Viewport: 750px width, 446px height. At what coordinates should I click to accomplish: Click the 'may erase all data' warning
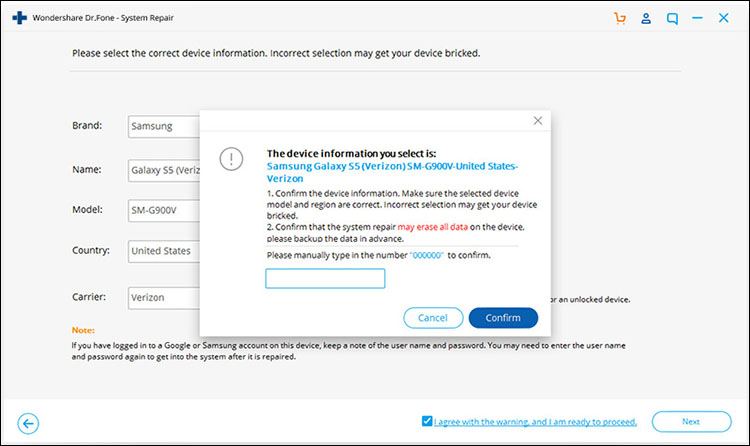[x=432, y=227]
